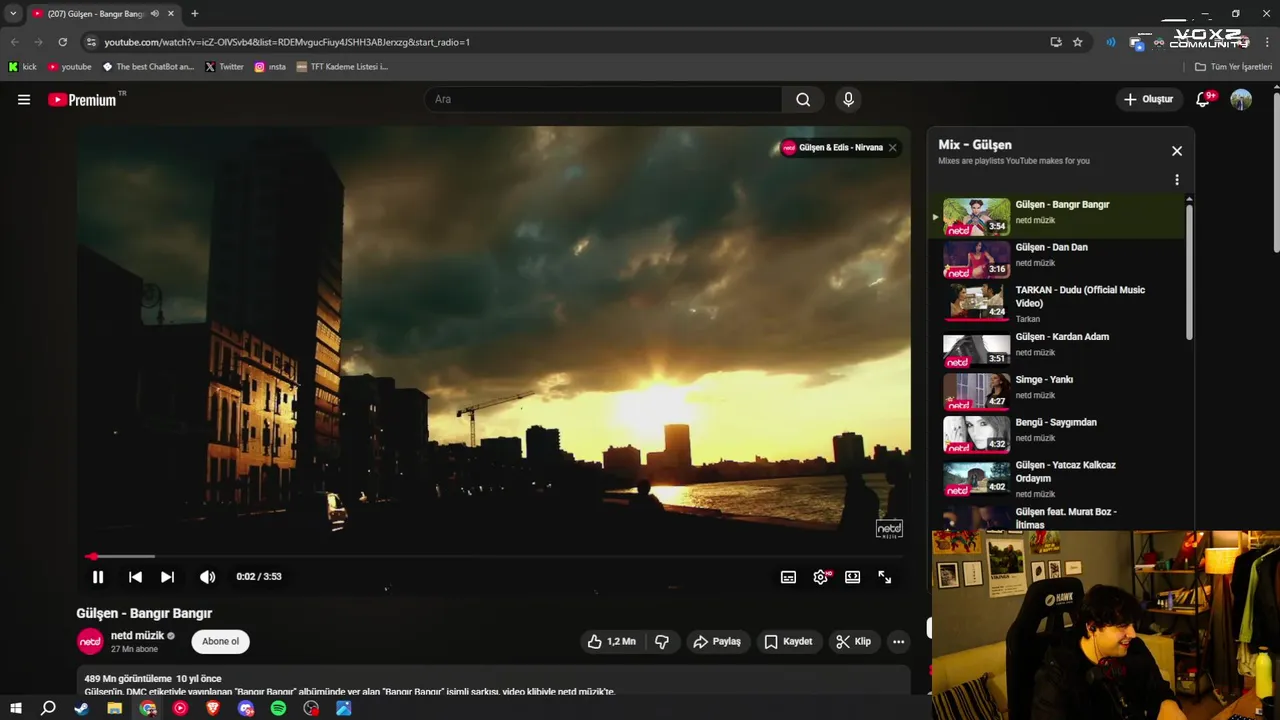Open Windows taskbar search
The image size is (1280, 720).
[48, 708]
